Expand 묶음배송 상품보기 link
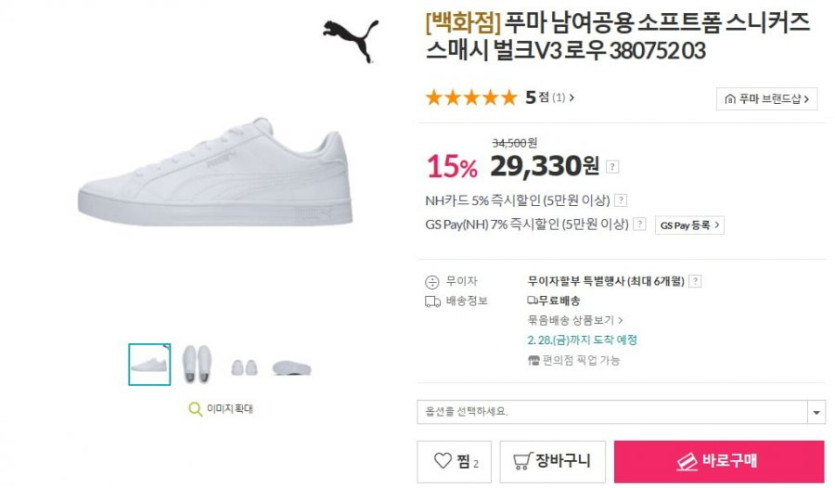Viewport: 835px width, 488px height. pos(576,320)
